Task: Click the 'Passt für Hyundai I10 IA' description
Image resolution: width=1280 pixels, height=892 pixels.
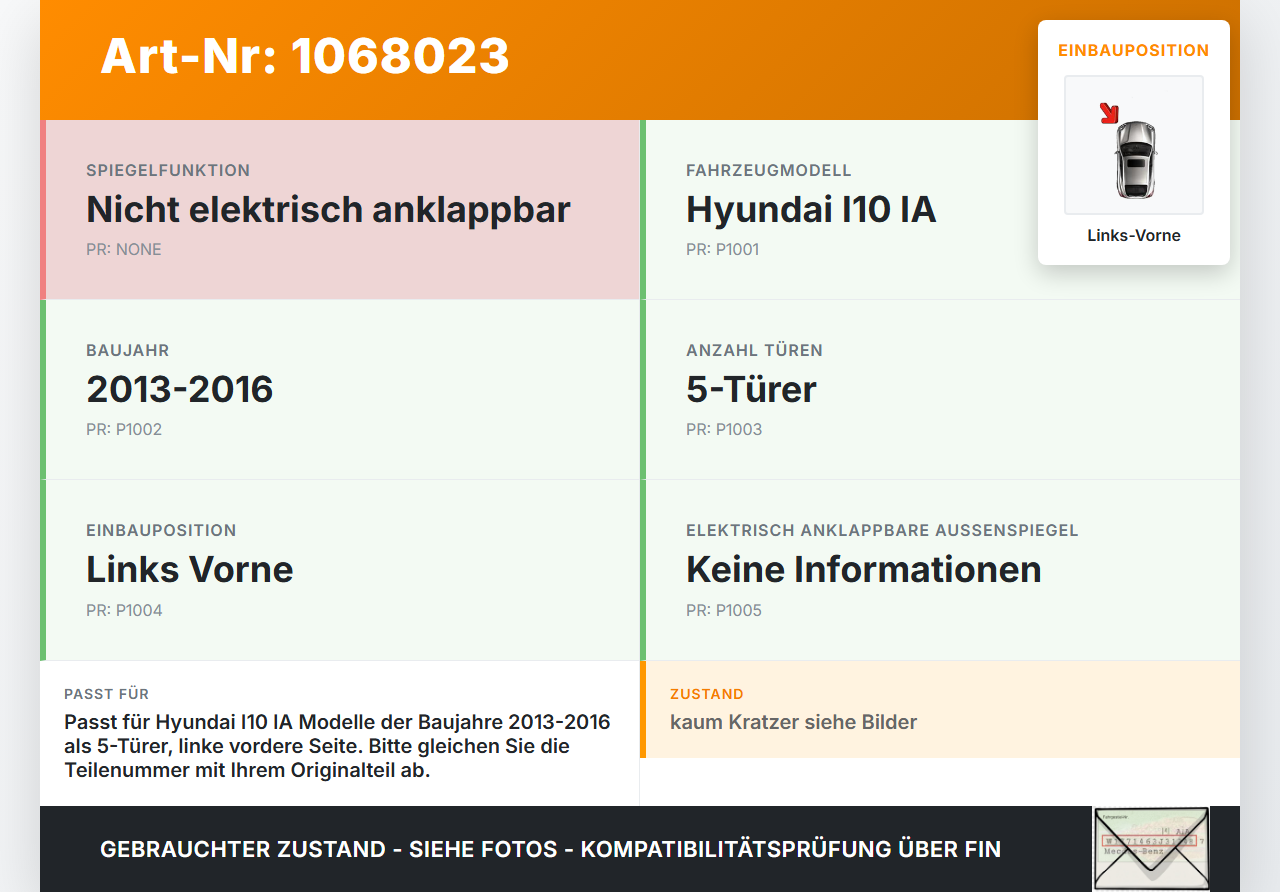Action: [337, 746]
